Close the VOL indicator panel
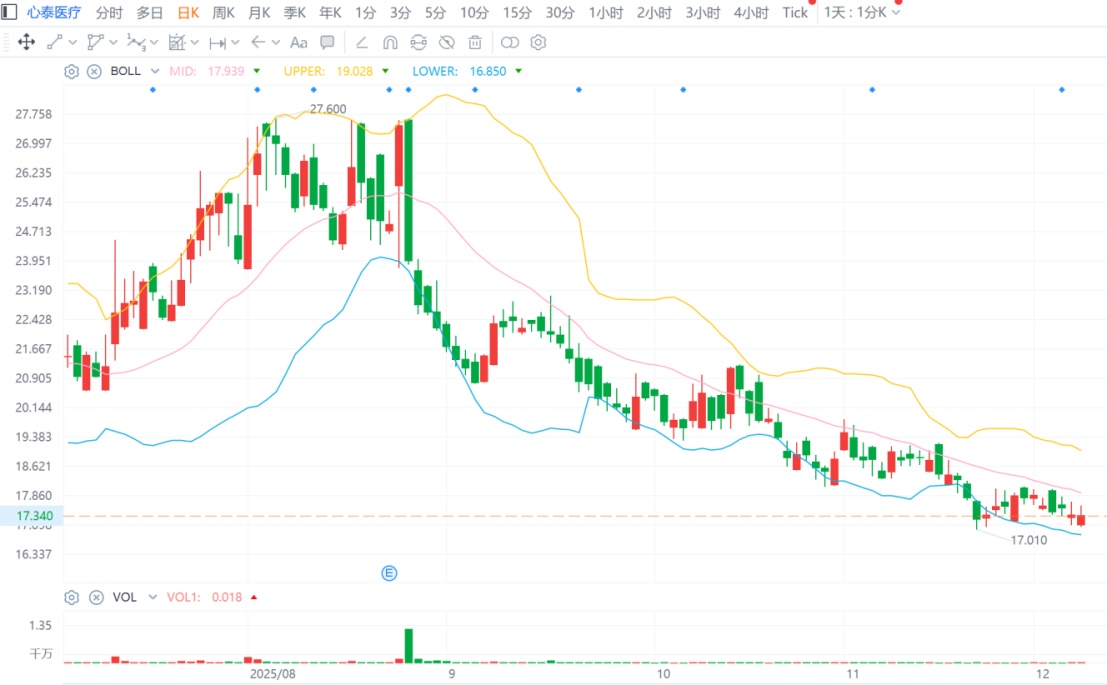The height and width of the screenshot is (685, 1107). pyautogui.click(x=96, y=597)
